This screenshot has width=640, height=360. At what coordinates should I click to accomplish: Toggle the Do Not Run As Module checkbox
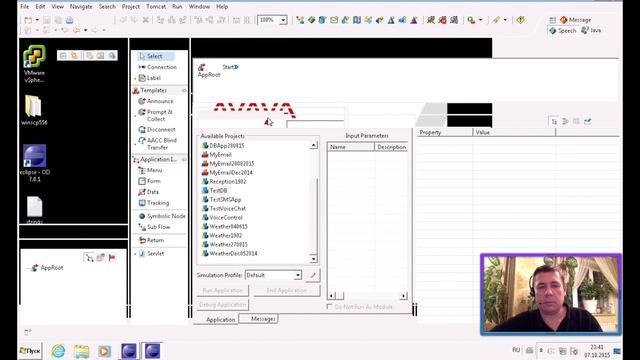pos(329,307)
